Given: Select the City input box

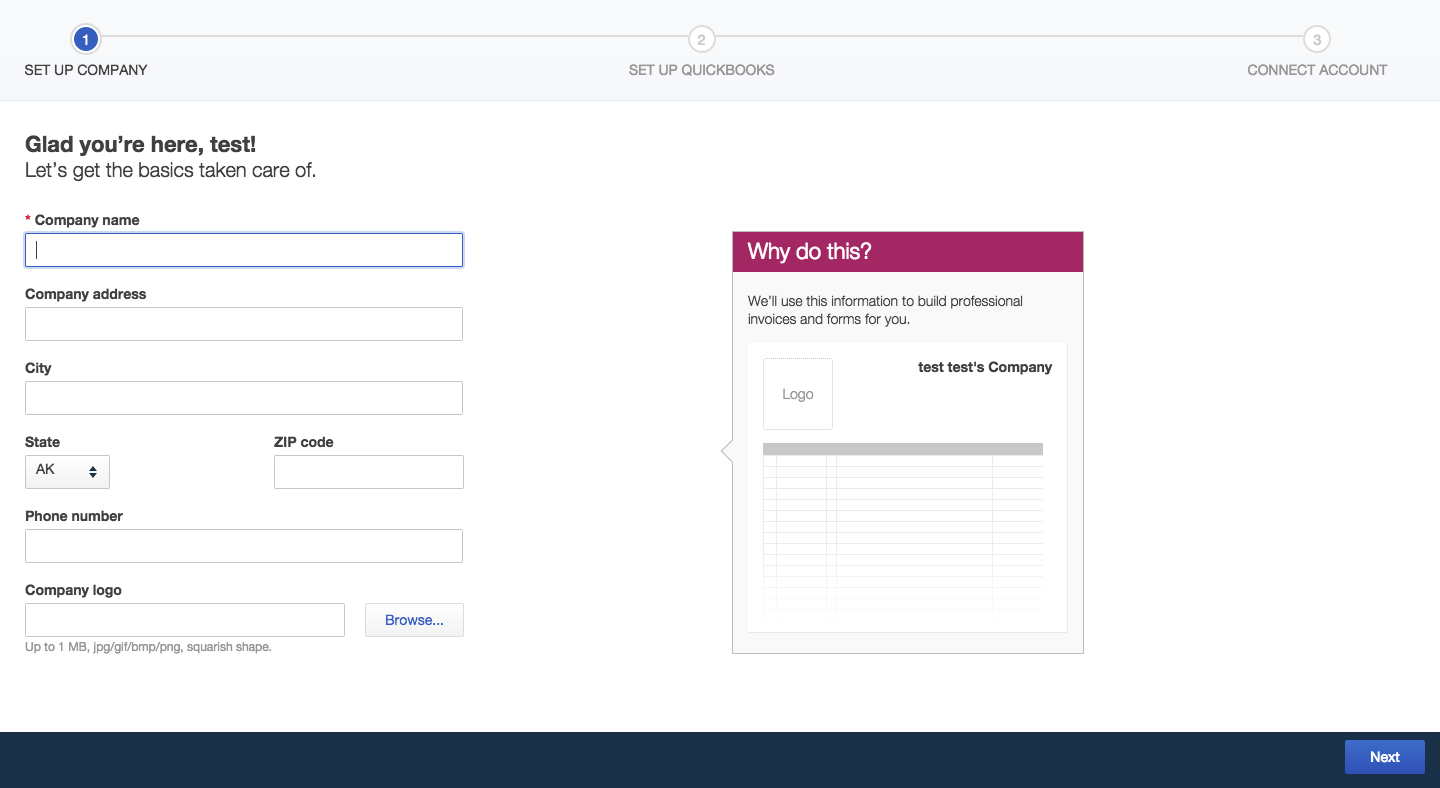Looking at the screenshot, I should pyautogui.click(x=244, y=398).
